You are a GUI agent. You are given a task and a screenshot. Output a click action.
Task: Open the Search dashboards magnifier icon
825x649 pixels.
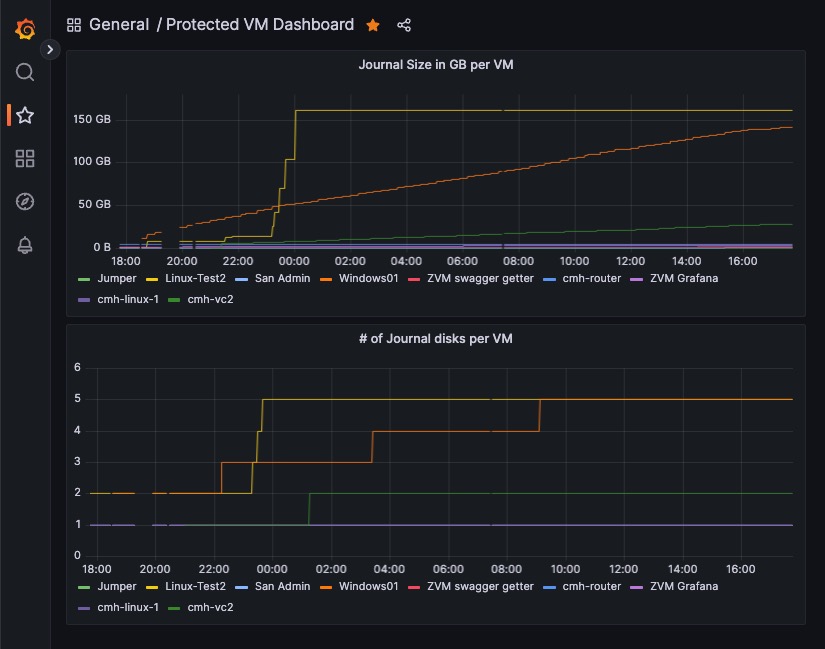(x=25, y=72)
